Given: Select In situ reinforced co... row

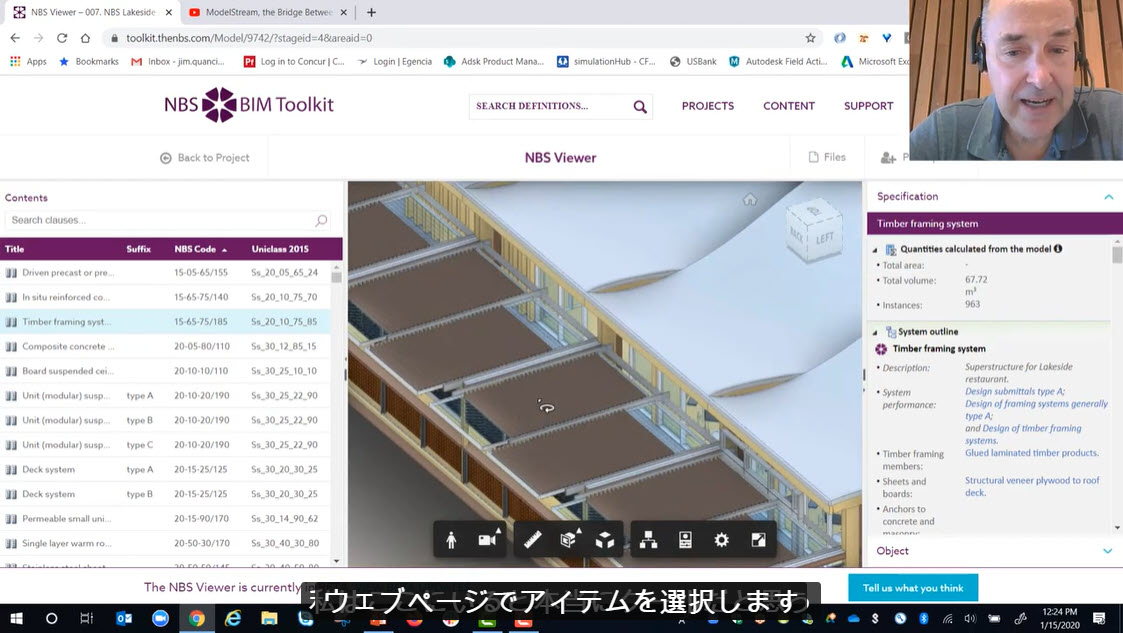Looking at the screenshot, I should [165, 297].
